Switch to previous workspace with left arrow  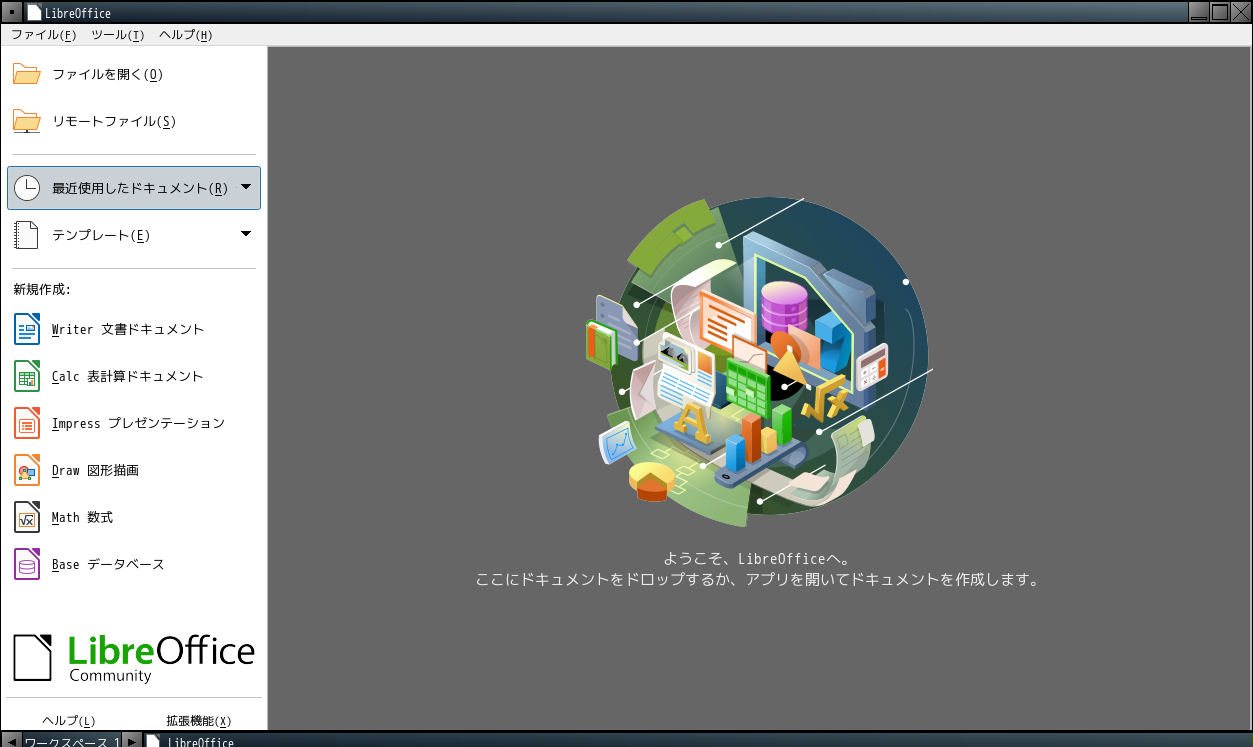click(11, 741)
